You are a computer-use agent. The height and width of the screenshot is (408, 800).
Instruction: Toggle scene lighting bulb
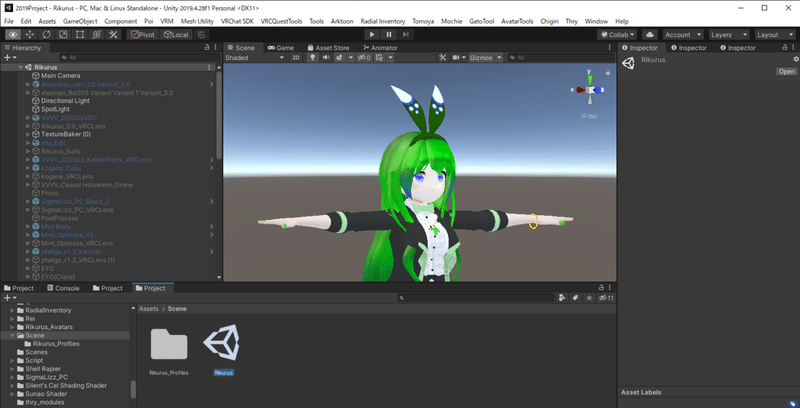313,58
